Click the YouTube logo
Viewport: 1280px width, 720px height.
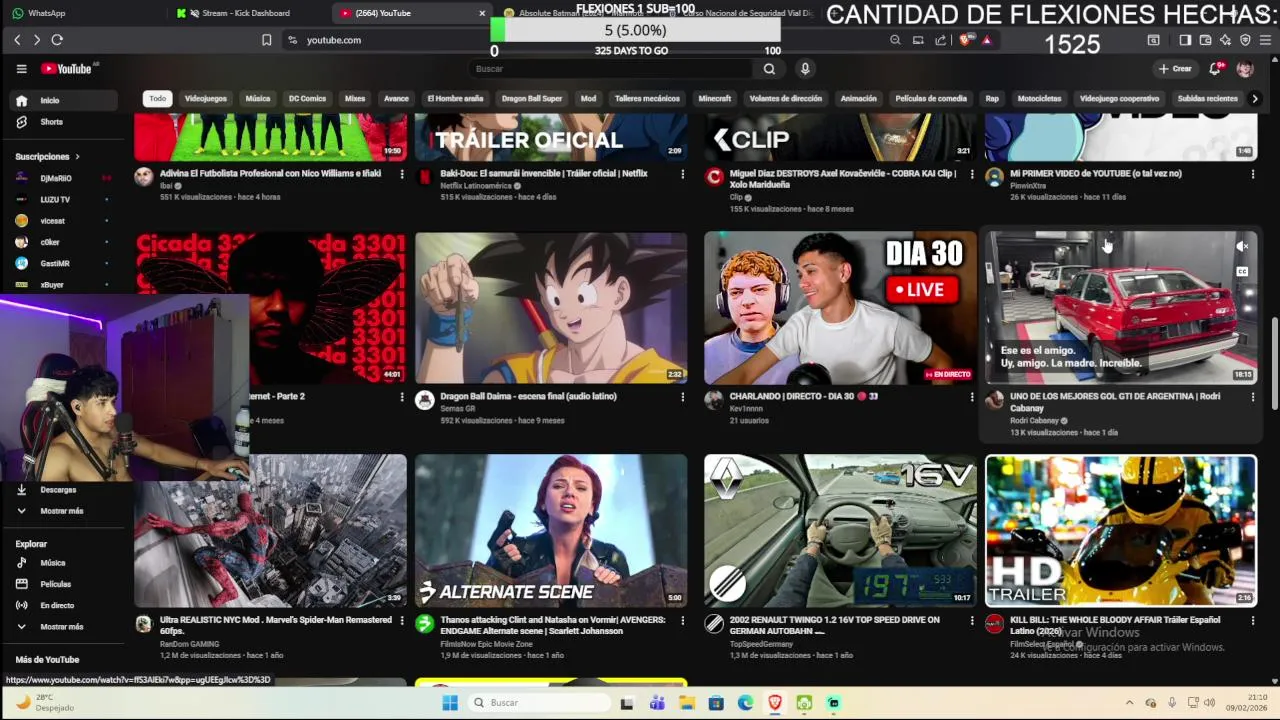pos(69,69)
